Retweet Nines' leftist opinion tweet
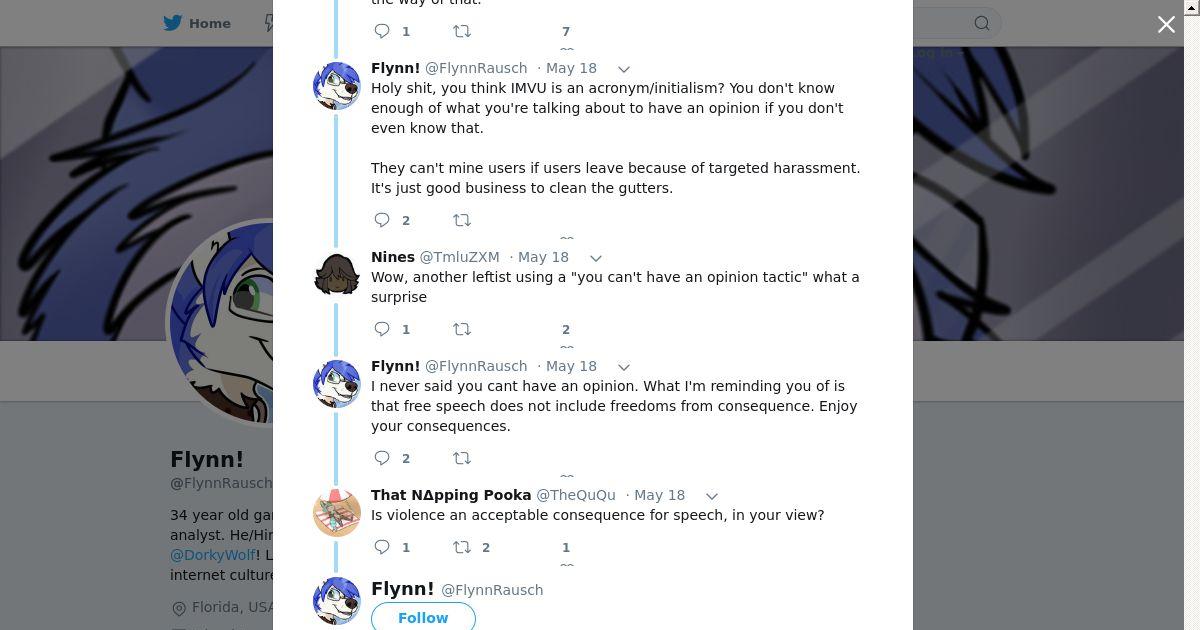This screenshot has height=630, width=1200. click(x=462, y=329)
